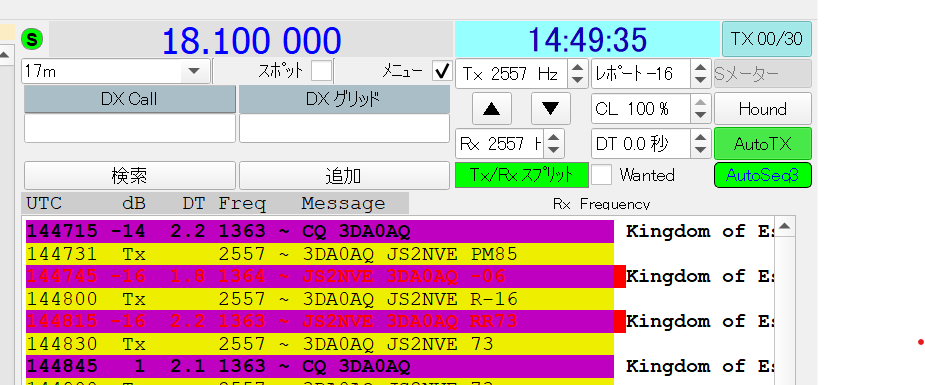Increase CL 100 % spinner
925x385 pixels.
[700, 103]
